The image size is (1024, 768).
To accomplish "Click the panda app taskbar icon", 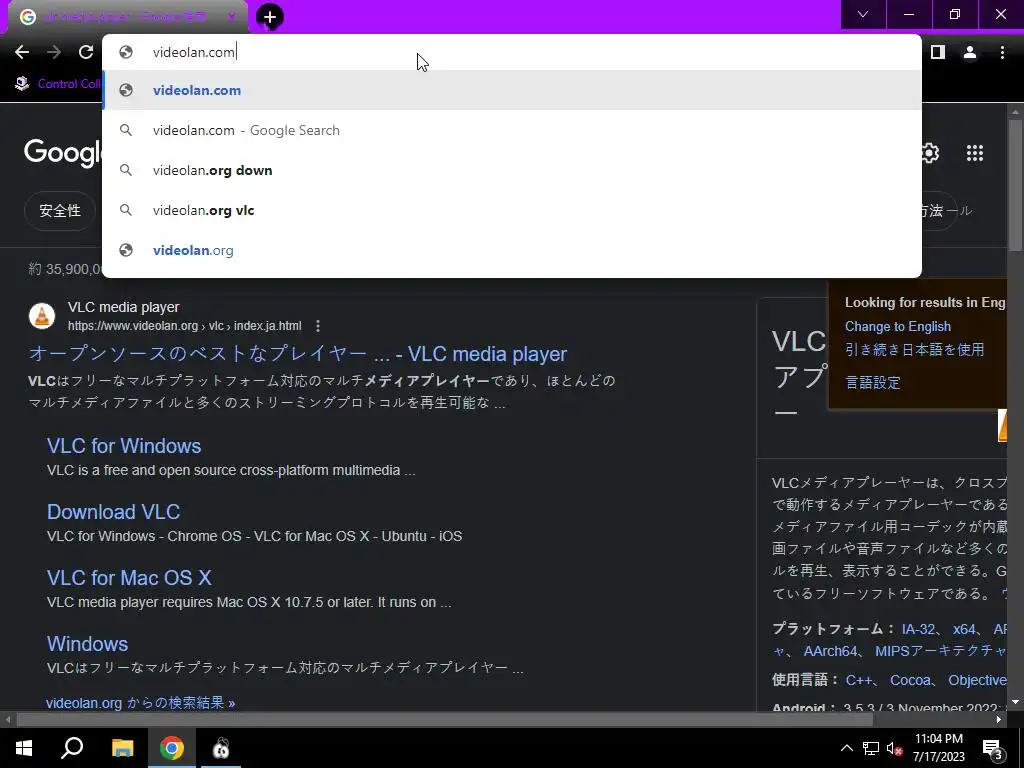I will click(221, 748).
